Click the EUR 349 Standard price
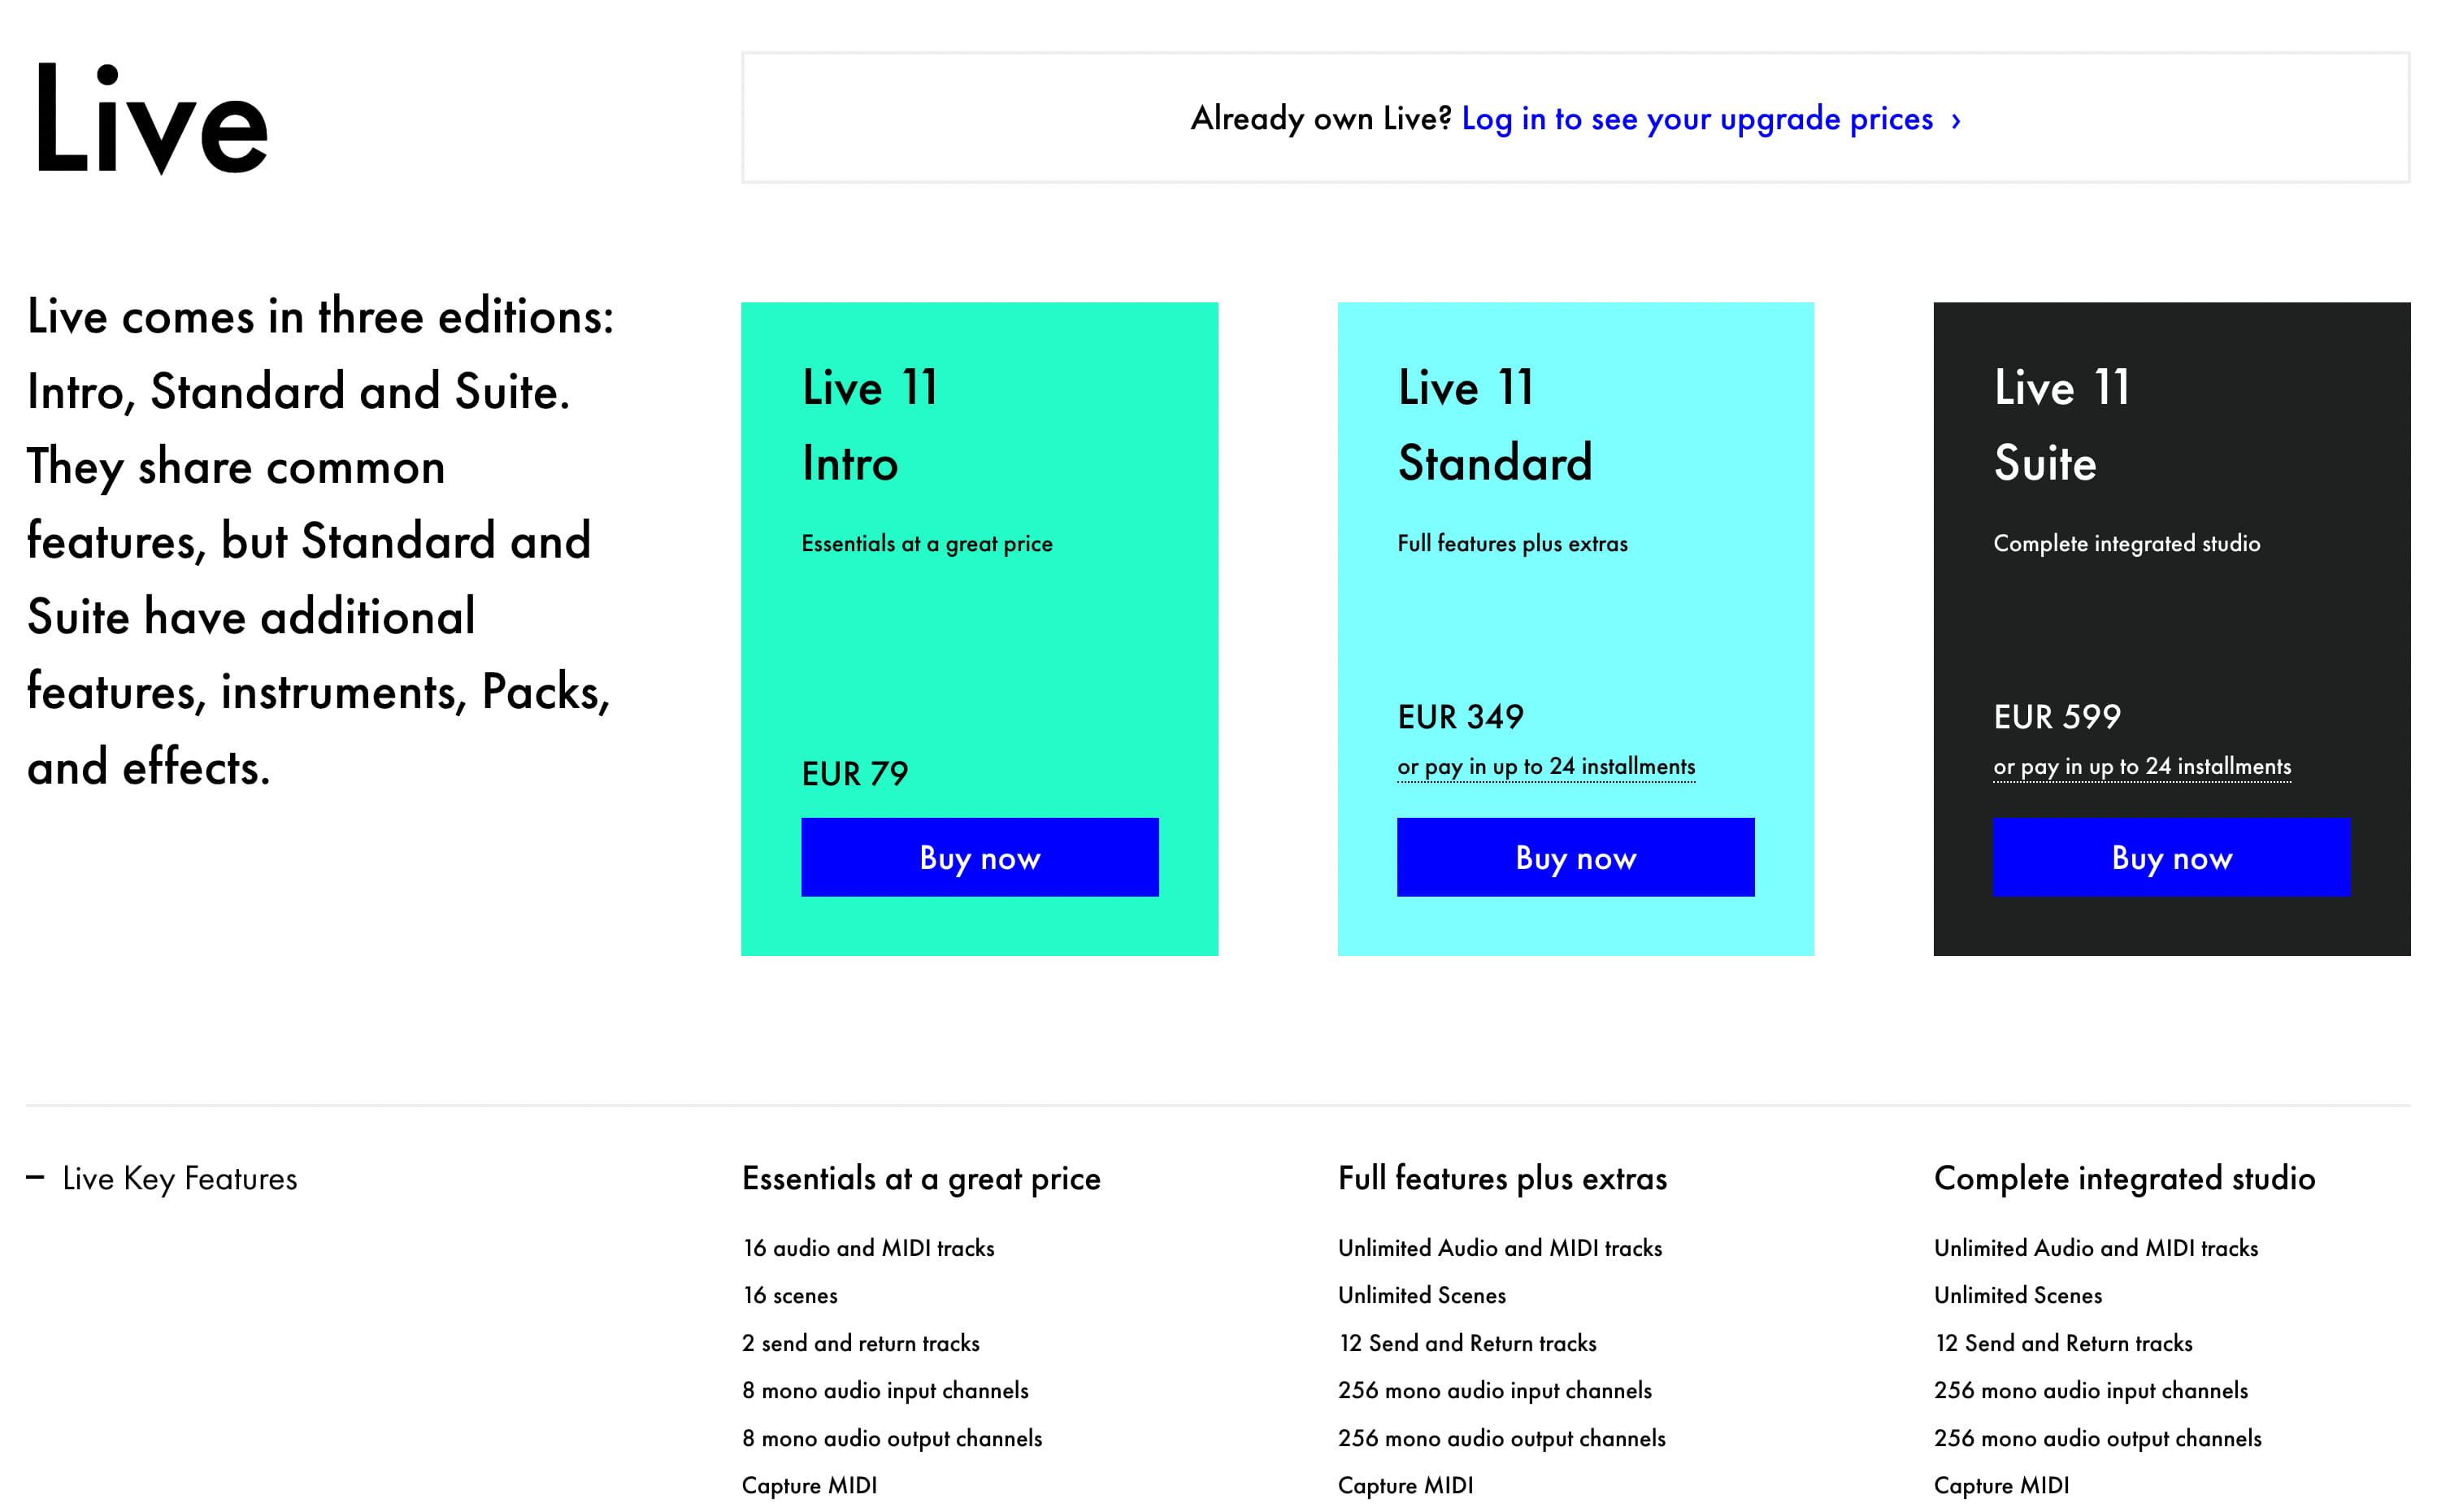 (x=1460, y=716)
